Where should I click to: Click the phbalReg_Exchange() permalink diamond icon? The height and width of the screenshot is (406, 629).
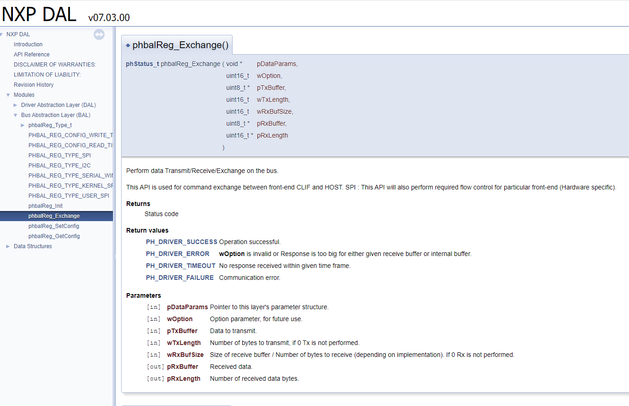click(x=128, y=45)
